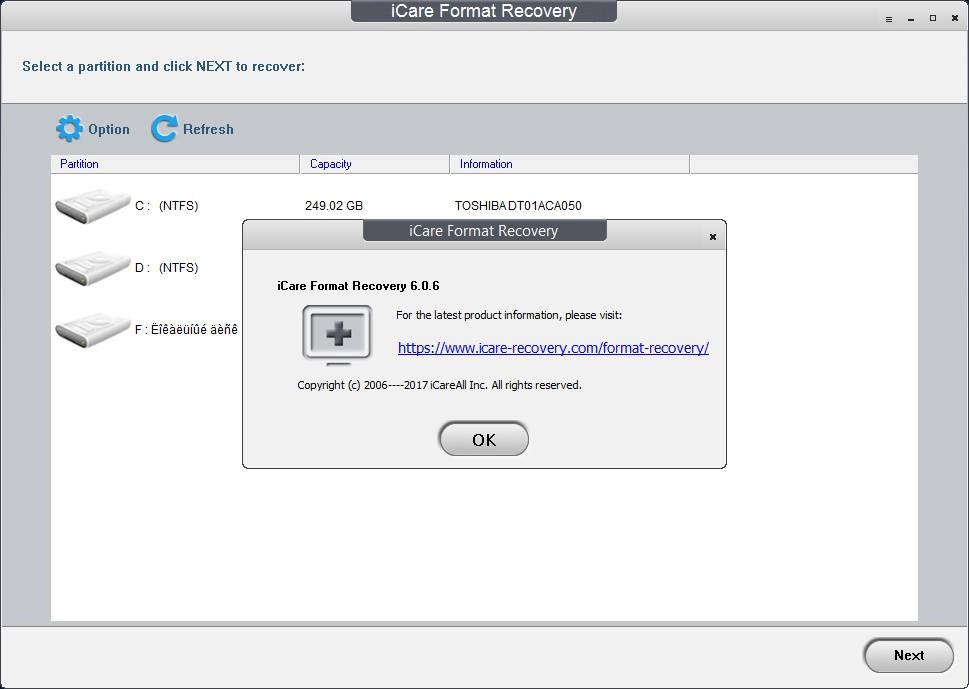
Task: Click the Refresh arrow icon
Action: click(164, 129)
